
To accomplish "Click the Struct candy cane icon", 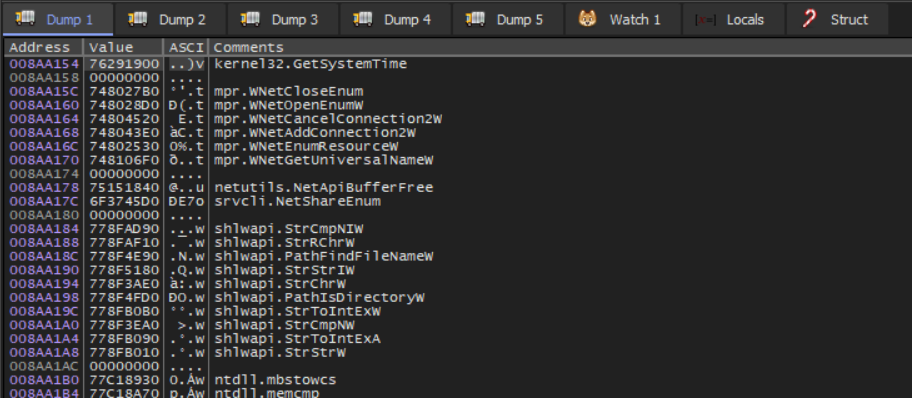I will [x=809, y=19].
